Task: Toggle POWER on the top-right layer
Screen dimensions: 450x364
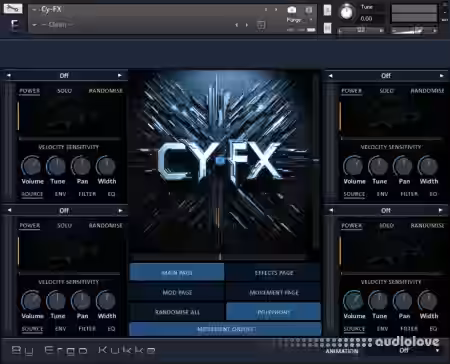Action: coord(352,91)
